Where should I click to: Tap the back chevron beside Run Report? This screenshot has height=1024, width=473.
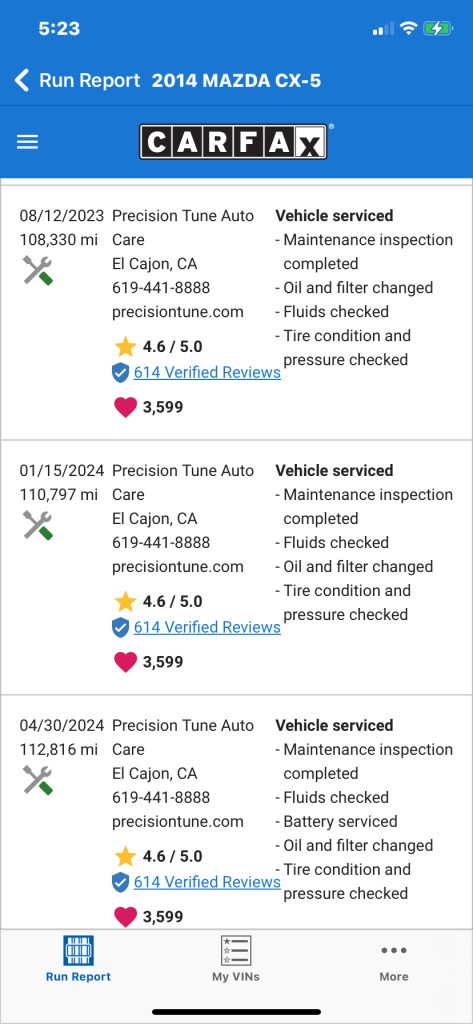point(22,80)
